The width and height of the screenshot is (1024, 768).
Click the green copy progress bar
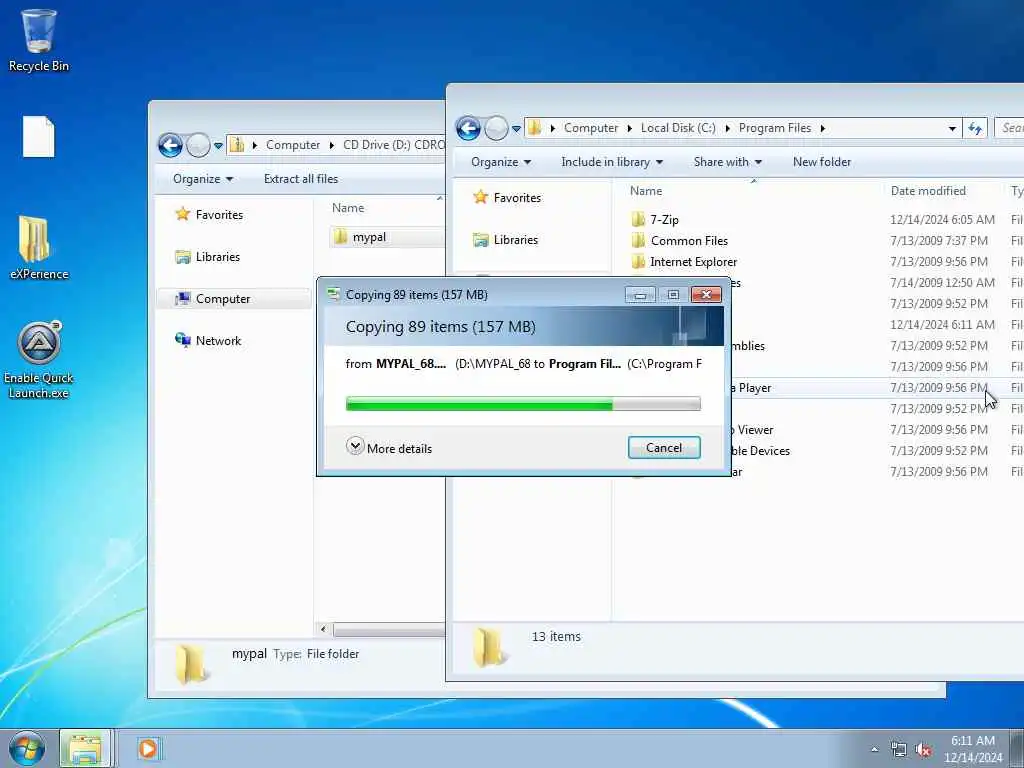pos(523,404)
